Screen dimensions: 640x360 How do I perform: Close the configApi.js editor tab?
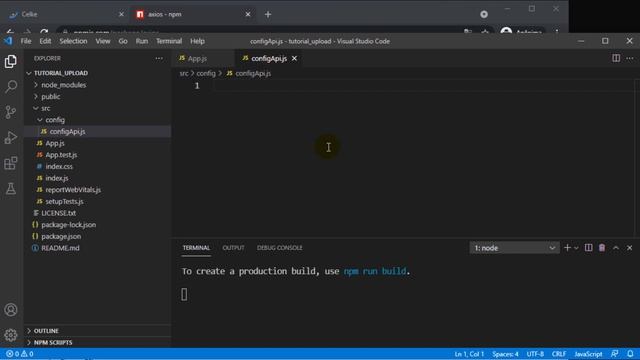(294, 58)
